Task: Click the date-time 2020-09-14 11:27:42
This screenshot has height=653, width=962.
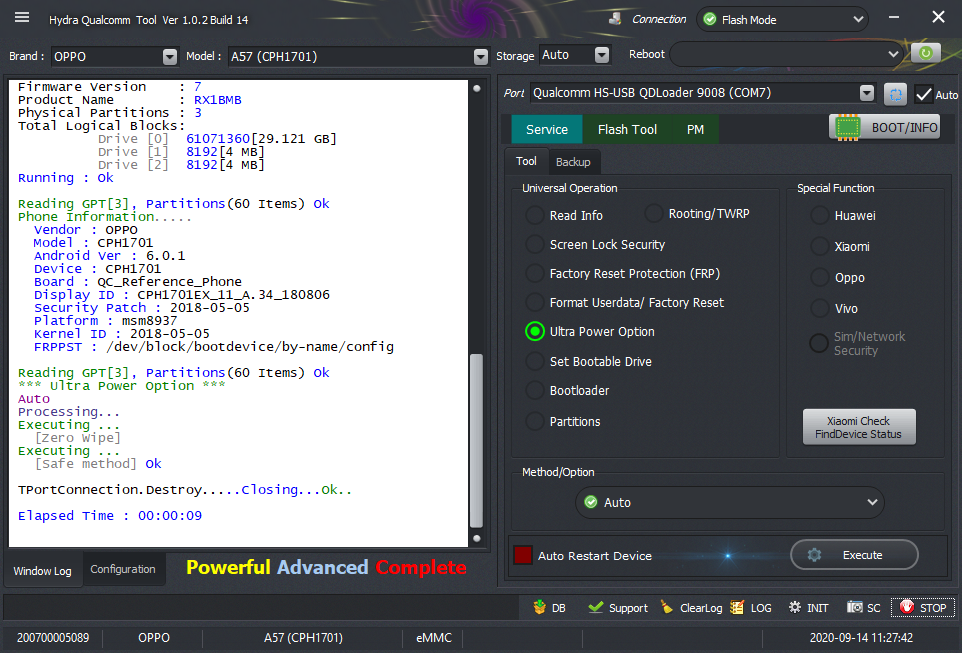Action: coord(861,638)
